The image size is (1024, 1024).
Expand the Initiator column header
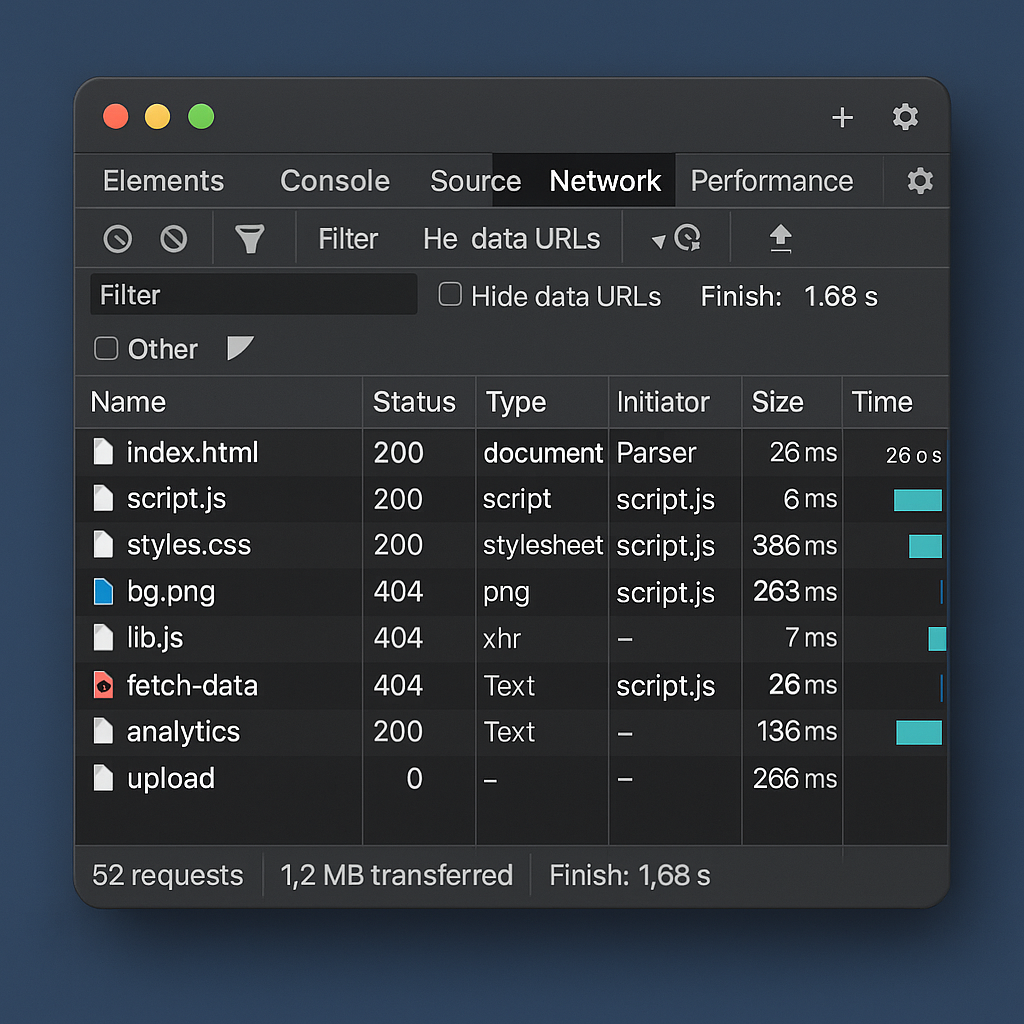click(x=663, y=402)
